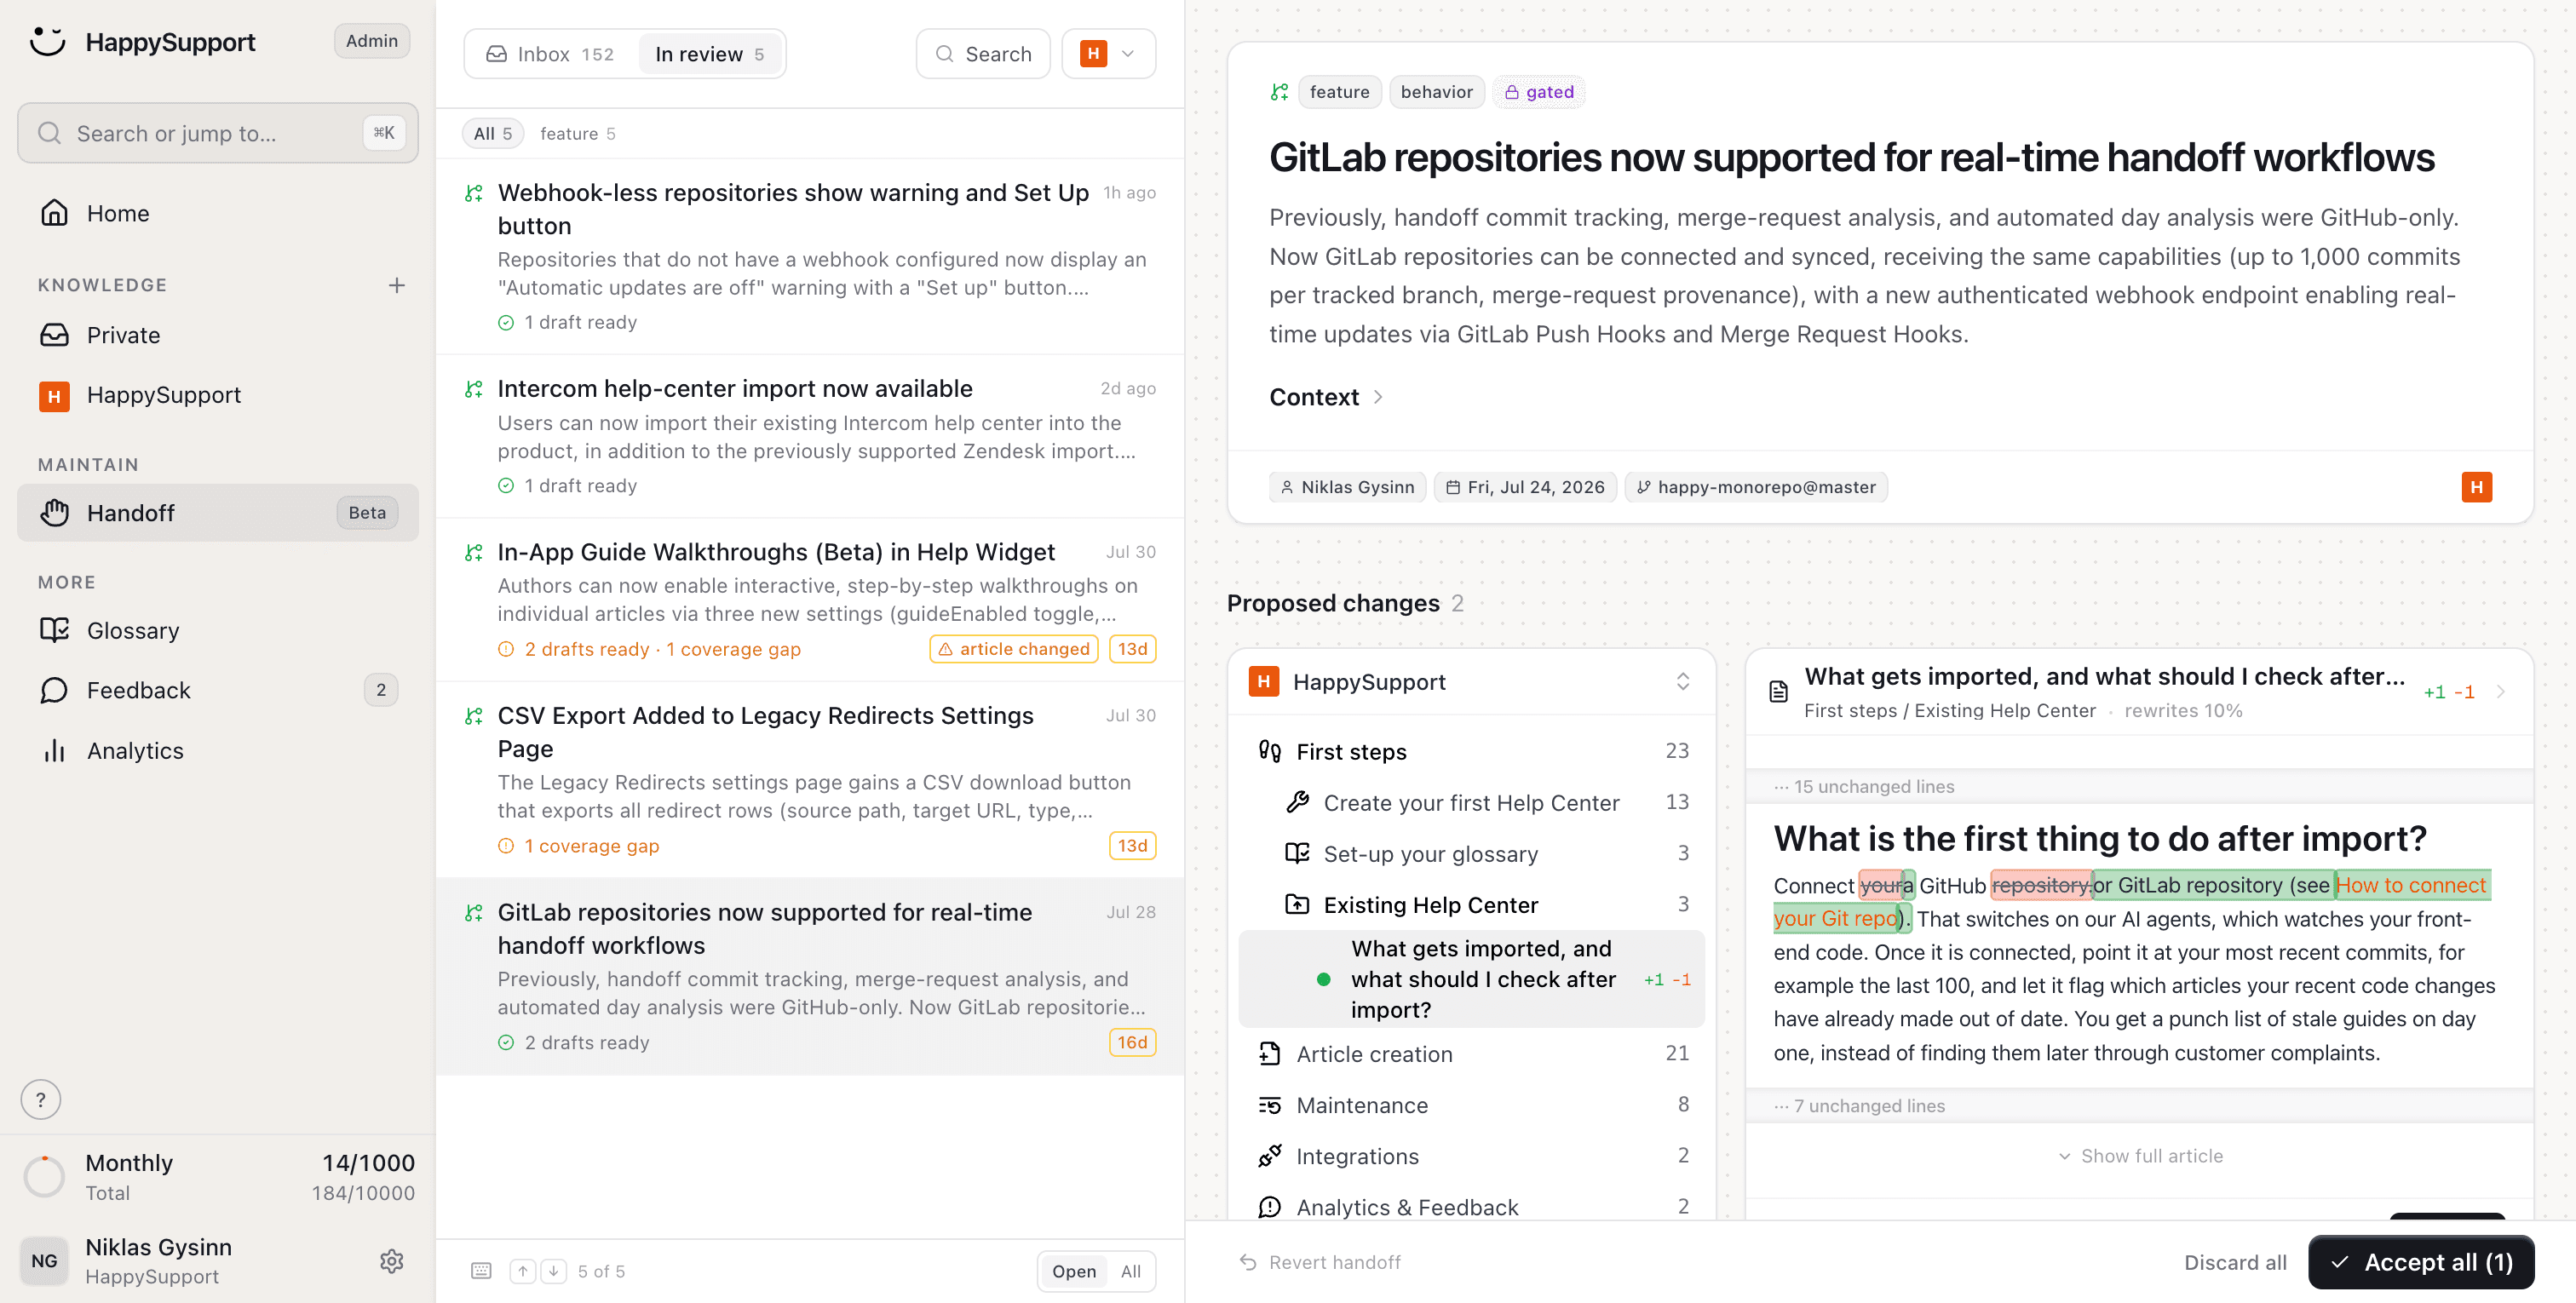Switch list filter to All handoffs
The image size is (2576, 1303).
(x=1130, y=1271)
